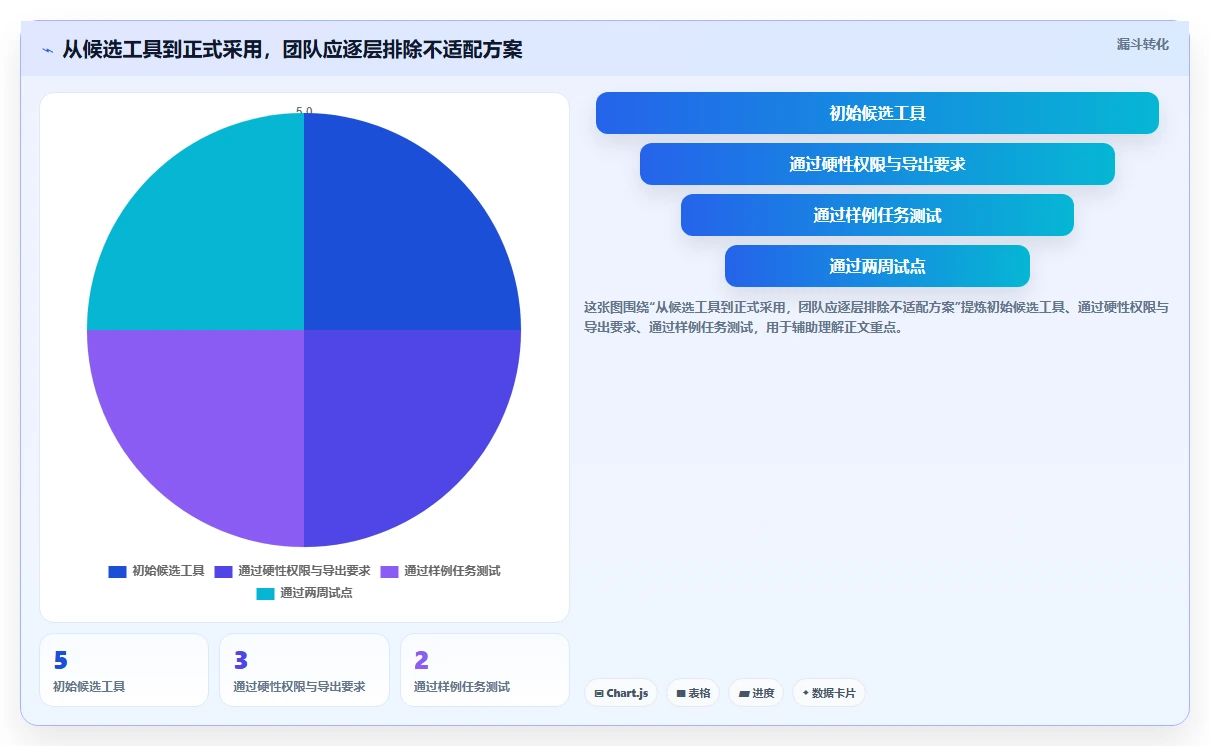Viewport: 1210px width, 746px height.
Task: Toggle 初始候选工具 legend swatch
Action: (117, 571)
